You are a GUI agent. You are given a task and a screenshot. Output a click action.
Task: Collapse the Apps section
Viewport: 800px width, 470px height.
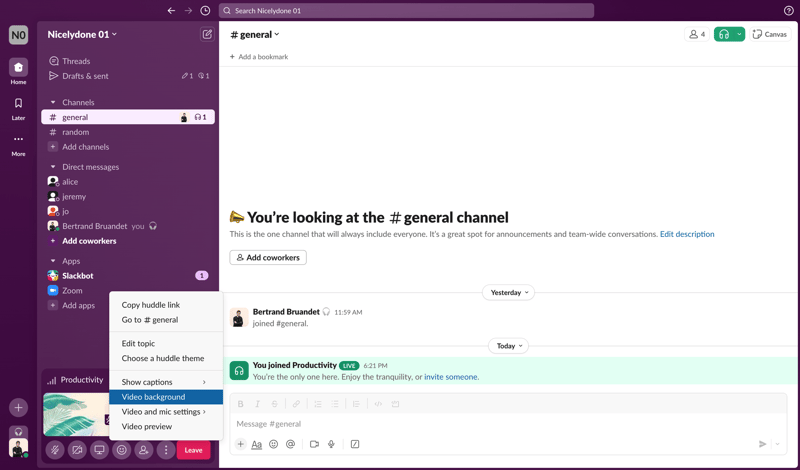[x=53, y=261]
